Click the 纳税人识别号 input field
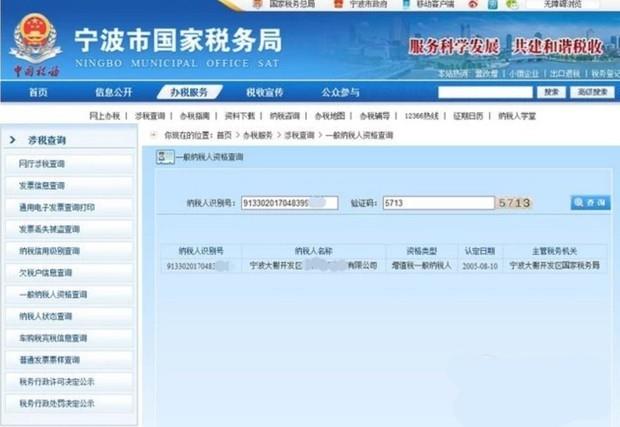The width and height of the screenshot is (620, 427). (x=289, y=203)
